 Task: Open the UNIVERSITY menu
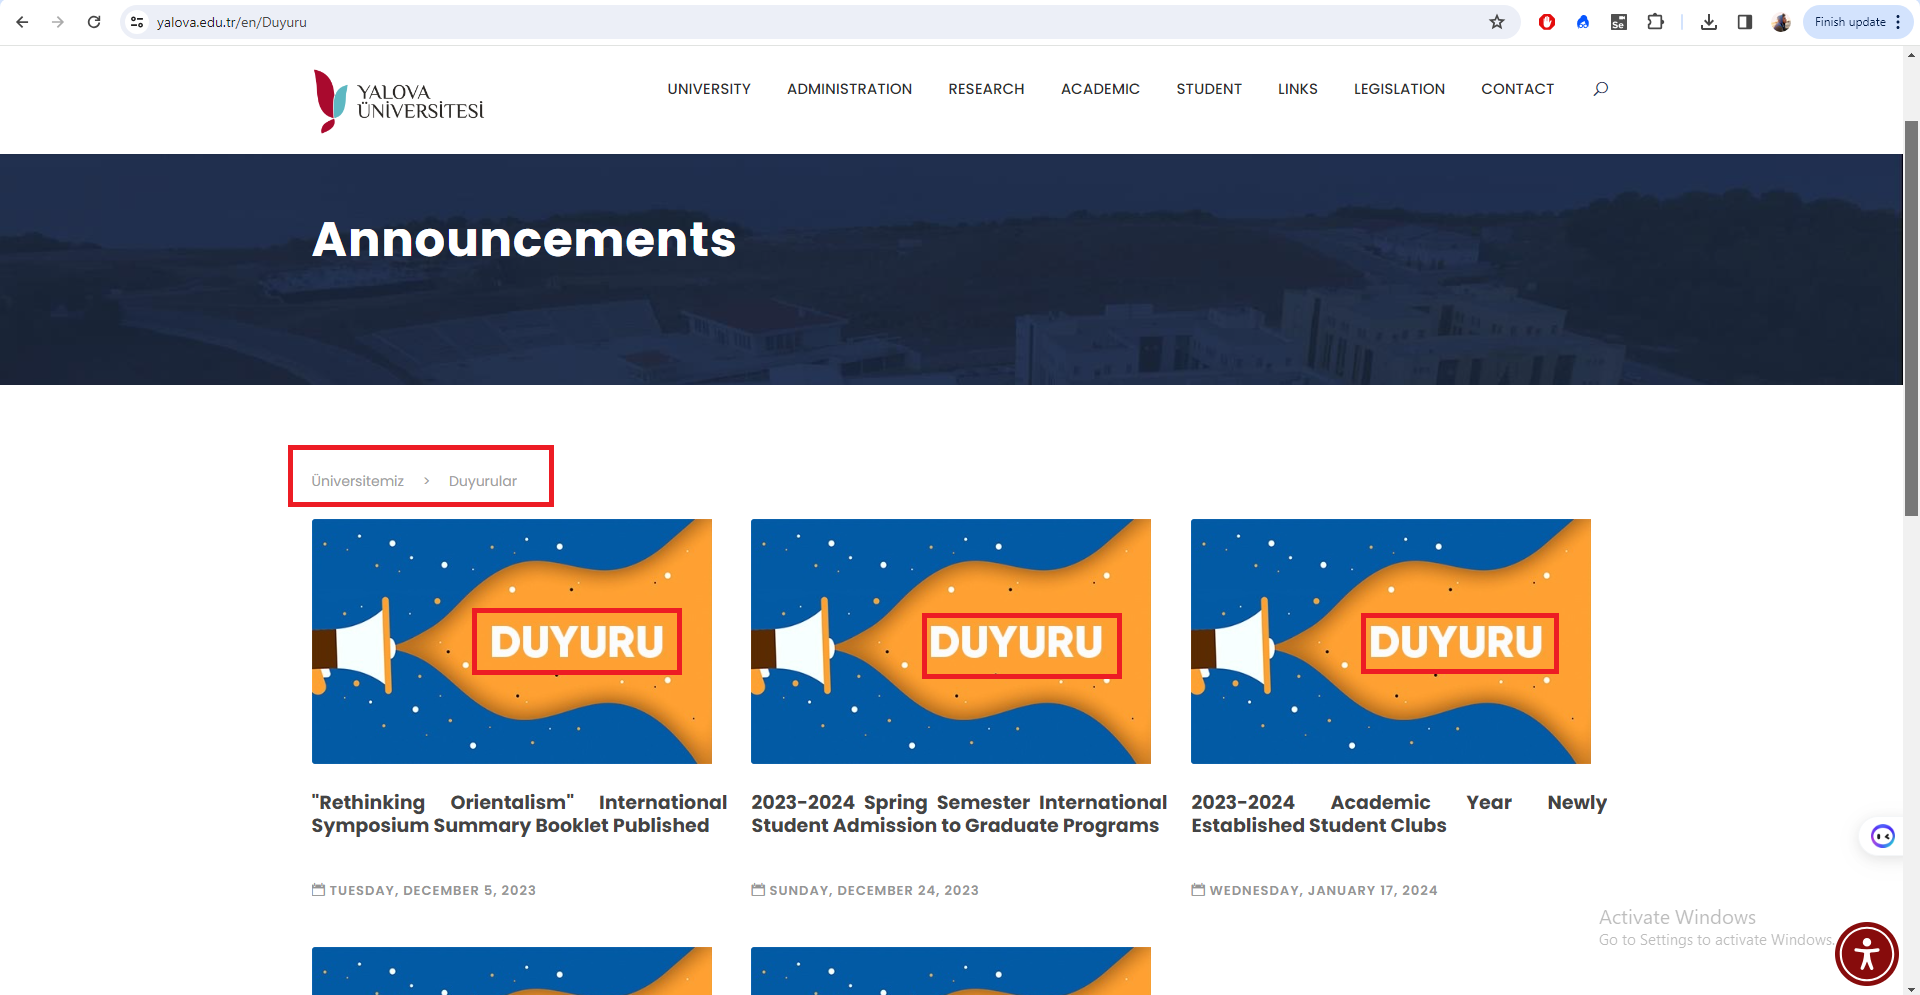click(709, 89)
